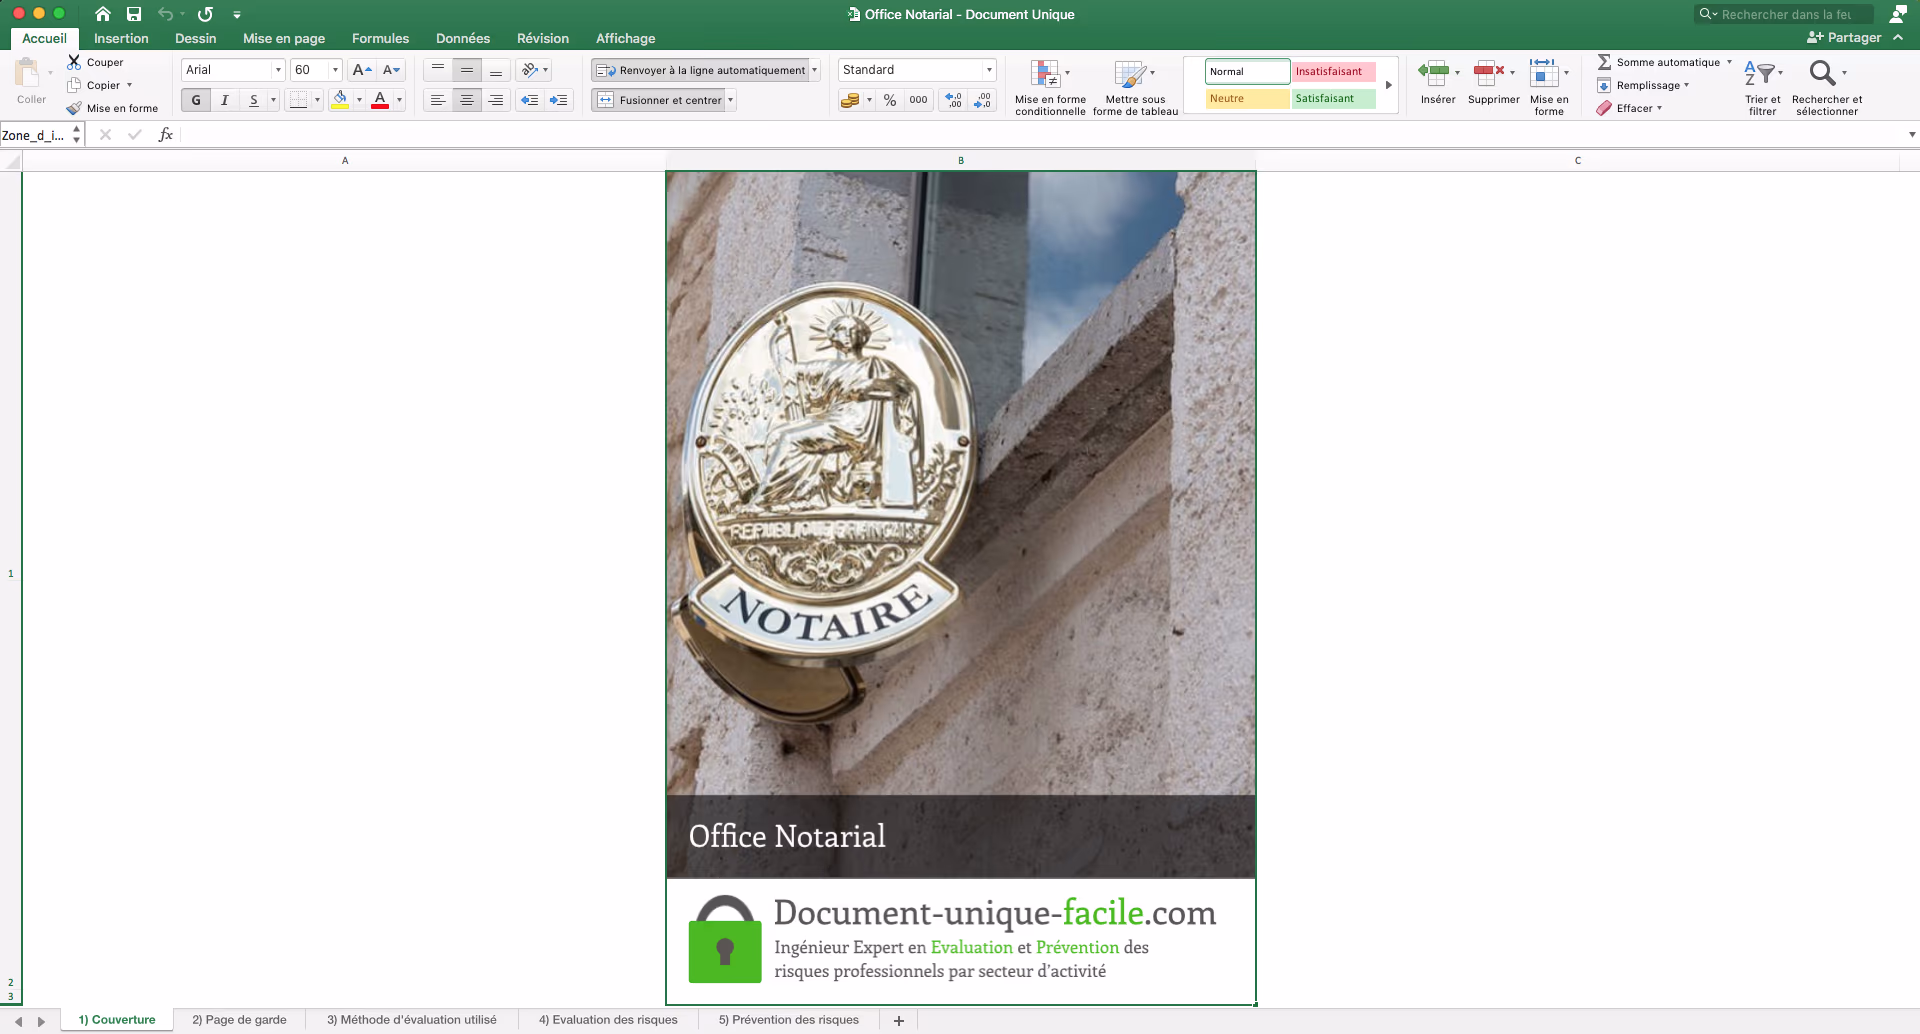Viewport: 1920px width, 1034px height.
Task: Toggle bold G formatting
Action: (x=196, y=100)
